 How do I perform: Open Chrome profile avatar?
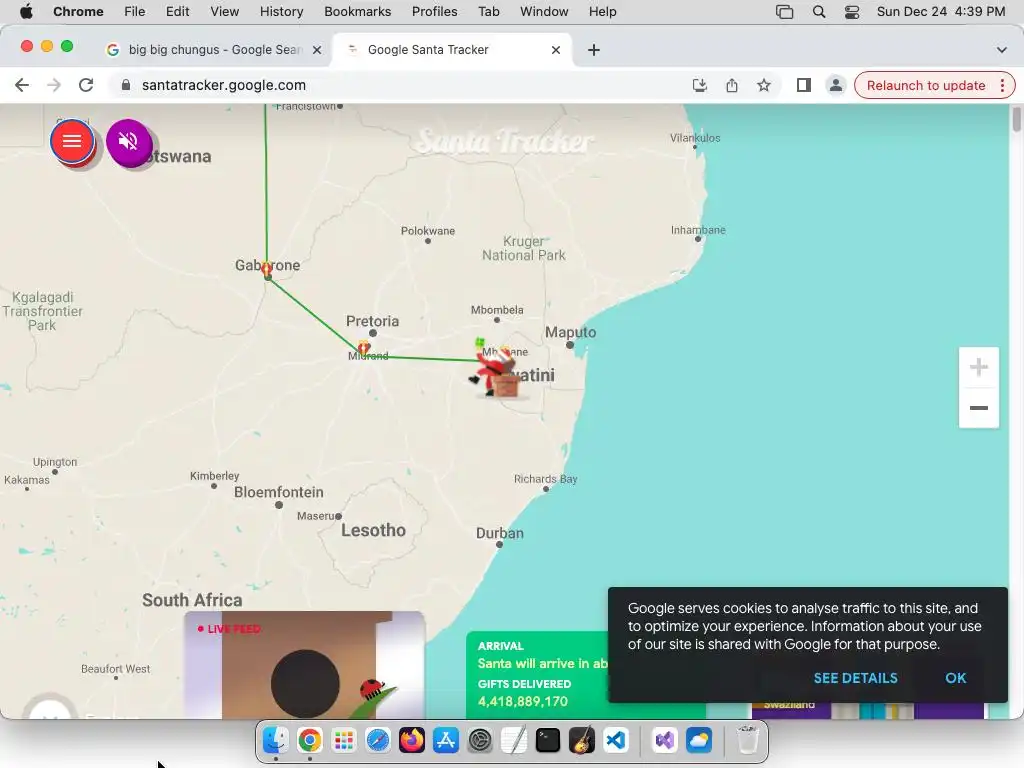click(835, 85)
